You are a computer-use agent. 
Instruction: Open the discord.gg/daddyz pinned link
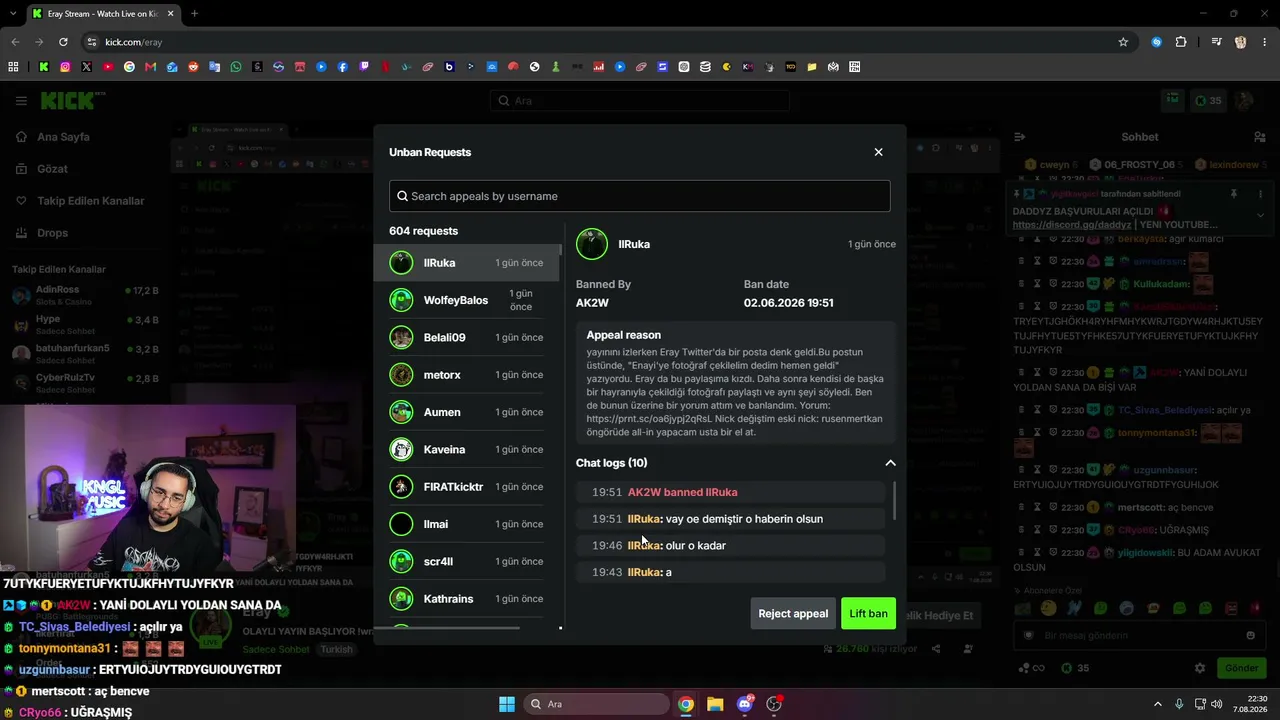[x=1072, y=225]
